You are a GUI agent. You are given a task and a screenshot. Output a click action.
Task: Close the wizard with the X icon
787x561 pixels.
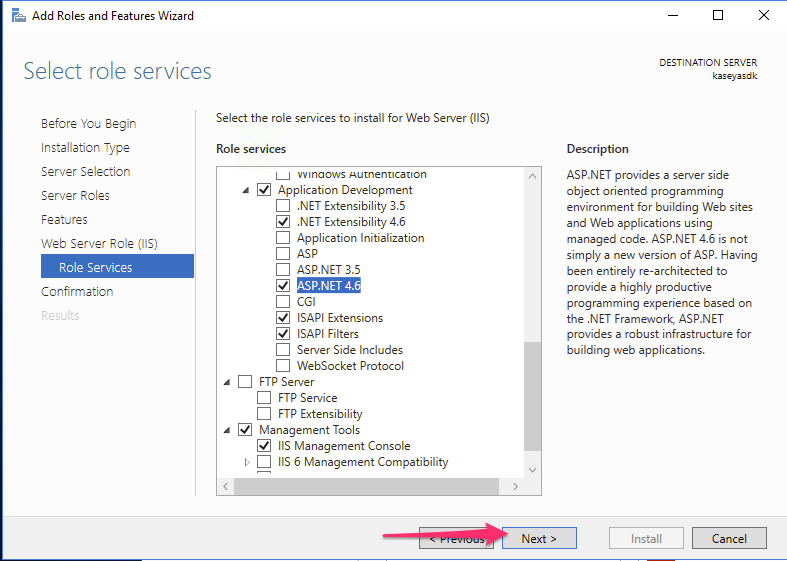764,16
